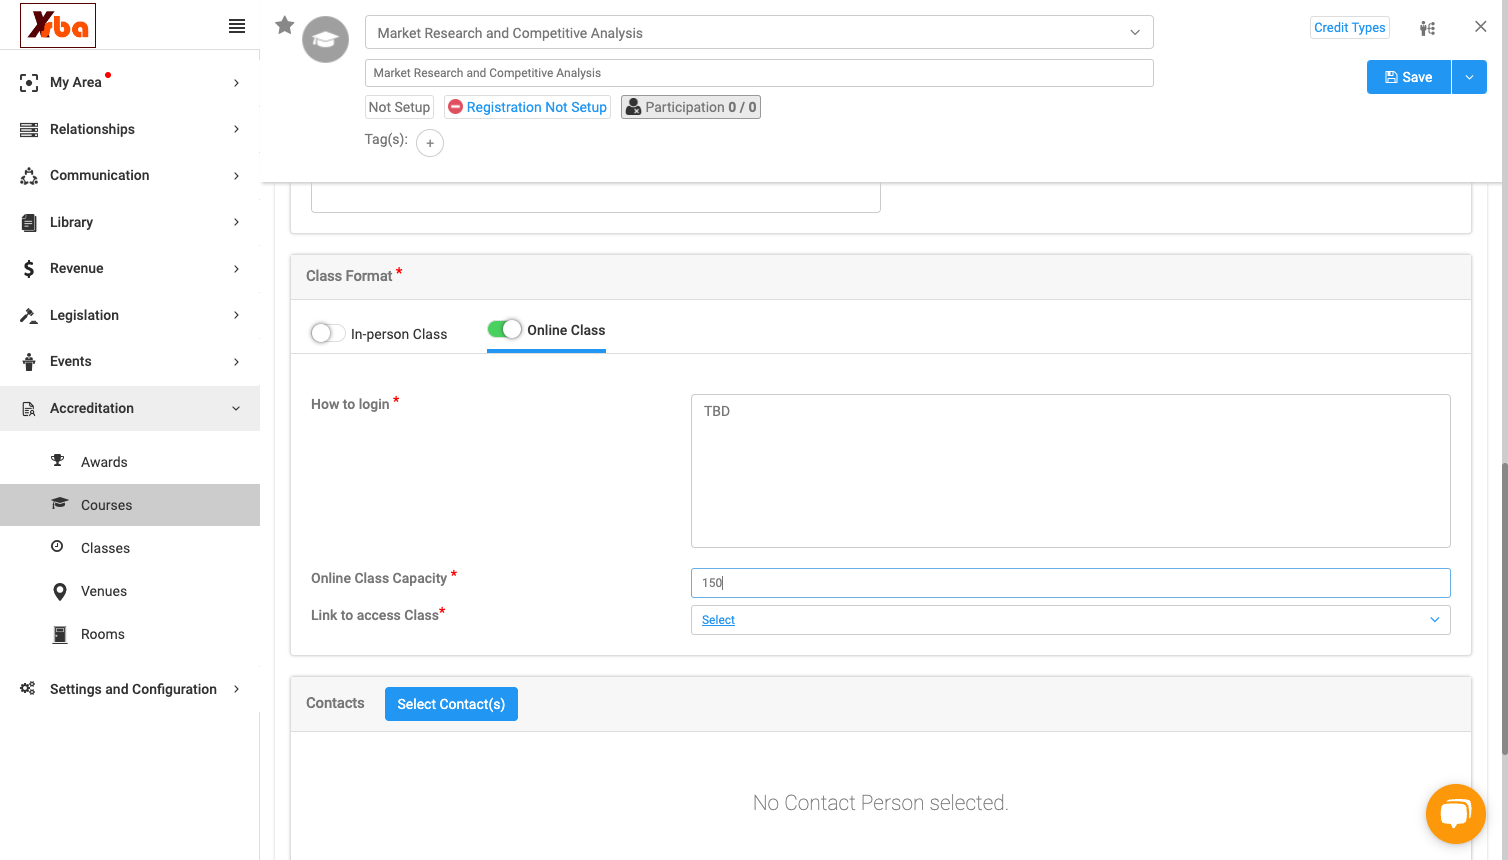Image resolution: width=1508 pixels, height=860 pixels.
Task: Open Credit Types
Action: (x=1350, y=27)
